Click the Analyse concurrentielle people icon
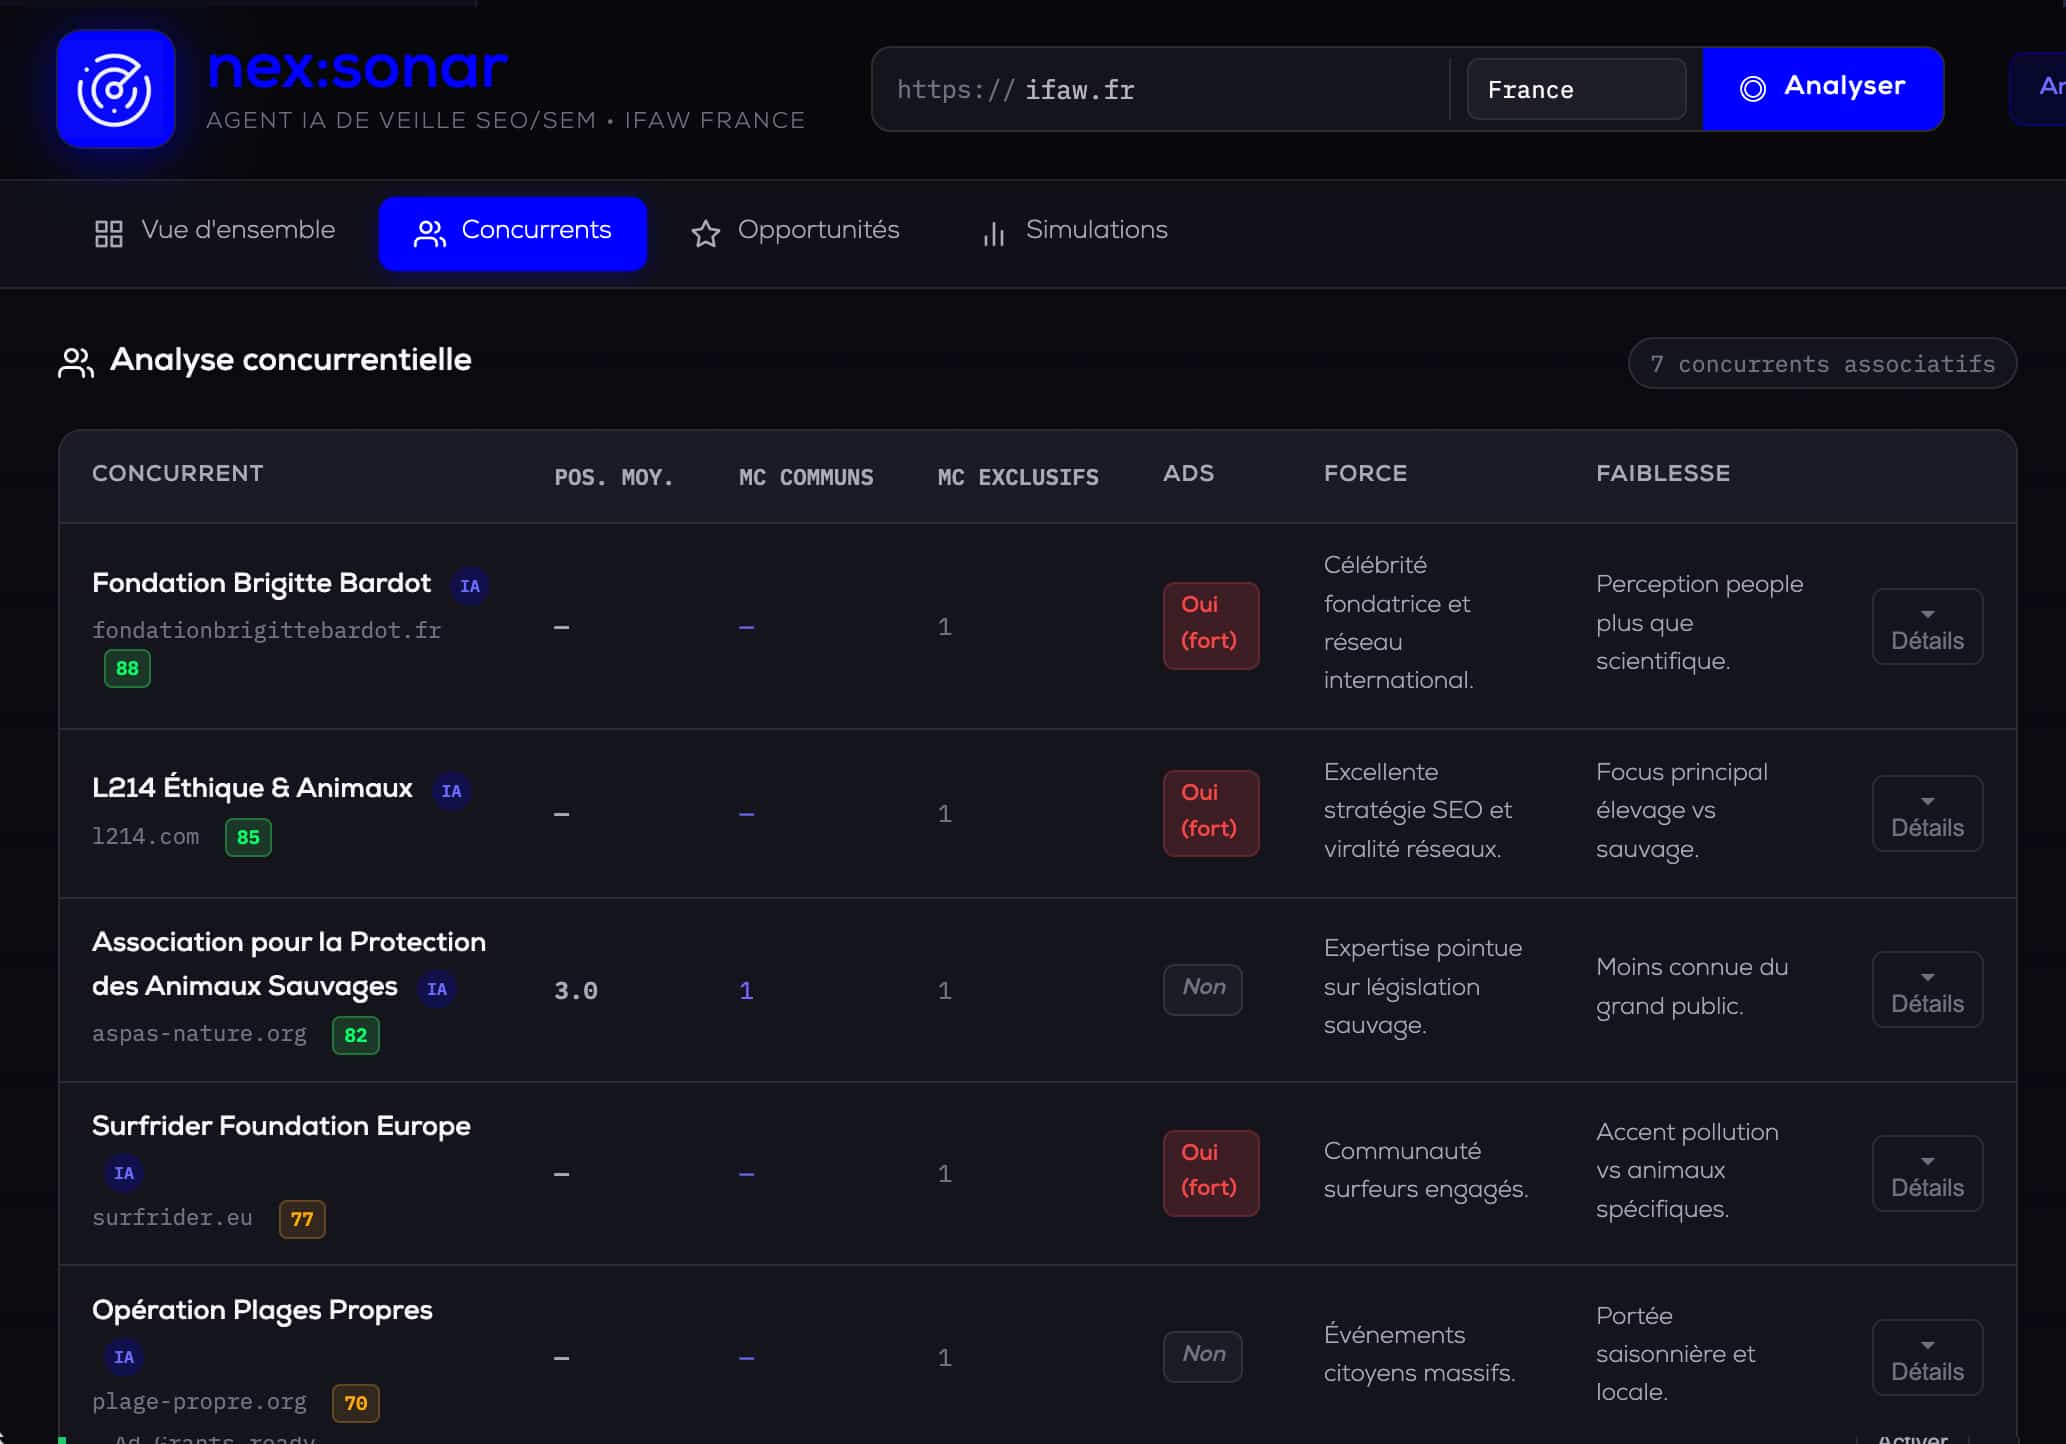 pos(76,362)
